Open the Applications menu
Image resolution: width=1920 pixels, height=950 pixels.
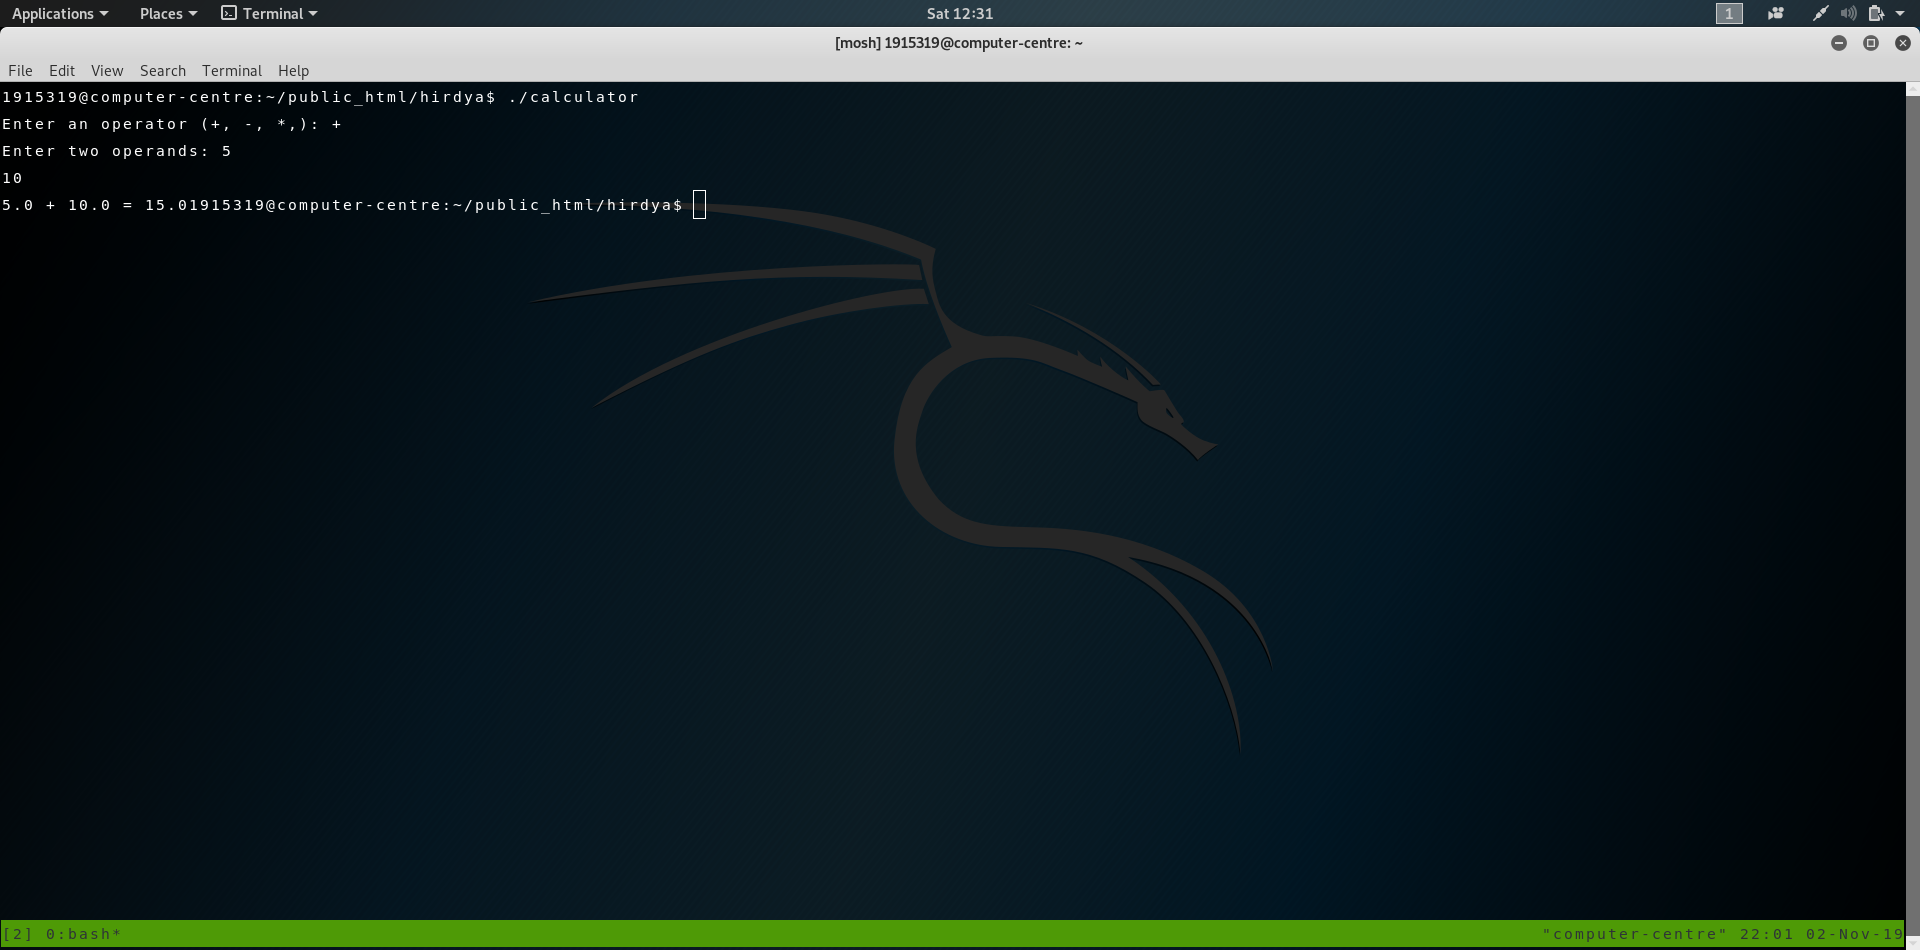[59, 13]
